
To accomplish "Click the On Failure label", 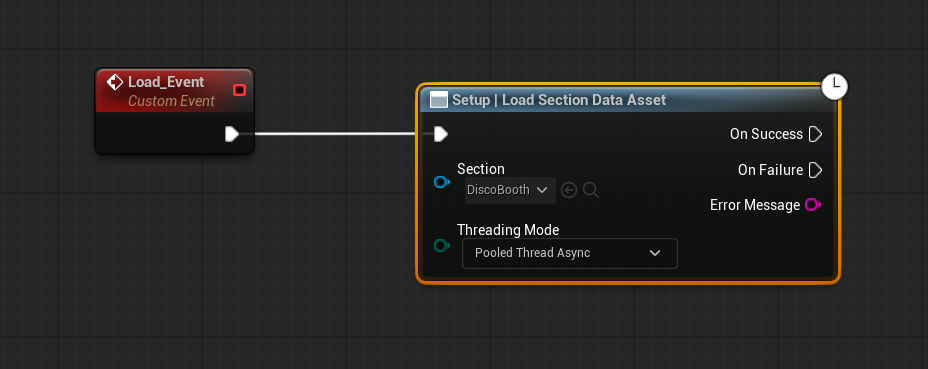I will tap(771, 170).
